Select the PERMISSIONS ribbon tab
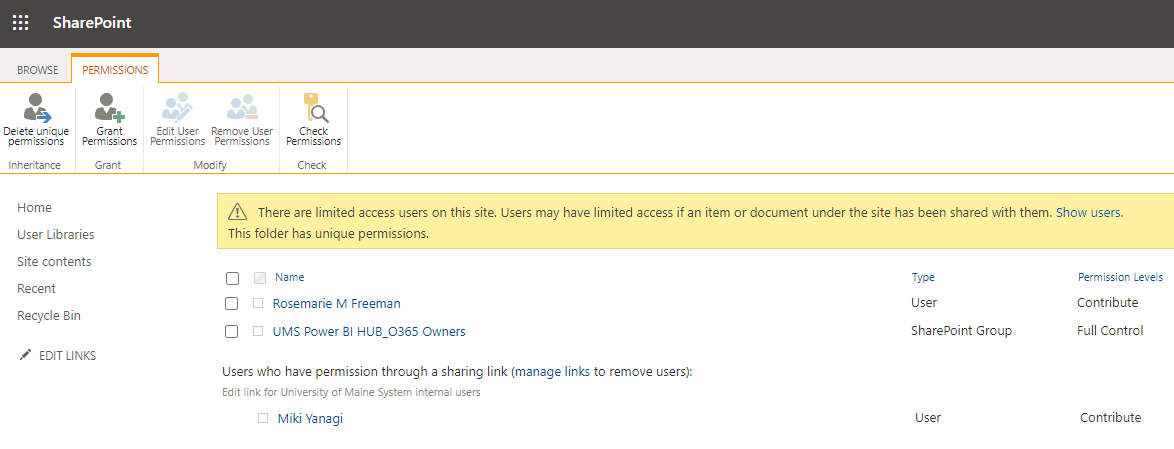The width and height of the screenshot is (1174, 449). pyautogui.click(x=115, y=70)
